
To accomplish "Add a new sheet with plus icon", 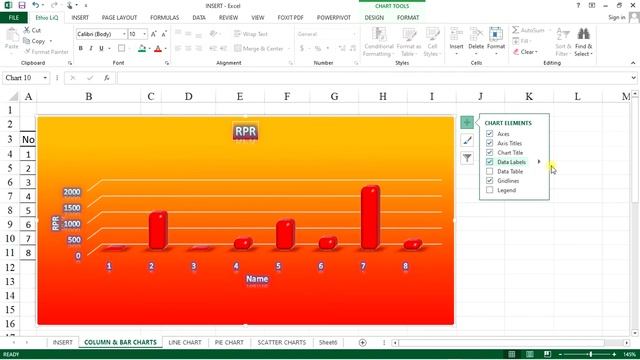I will pyautogui.click(x=362, y=343).
